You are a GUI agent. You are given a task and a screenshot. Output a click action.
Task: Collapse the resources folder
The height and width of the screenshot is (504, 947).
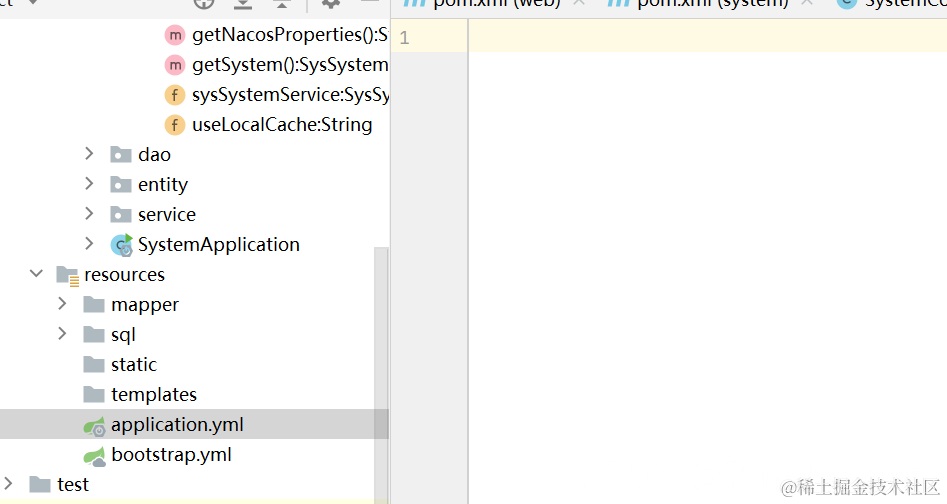pyautogui.click(x=36, y=274)
